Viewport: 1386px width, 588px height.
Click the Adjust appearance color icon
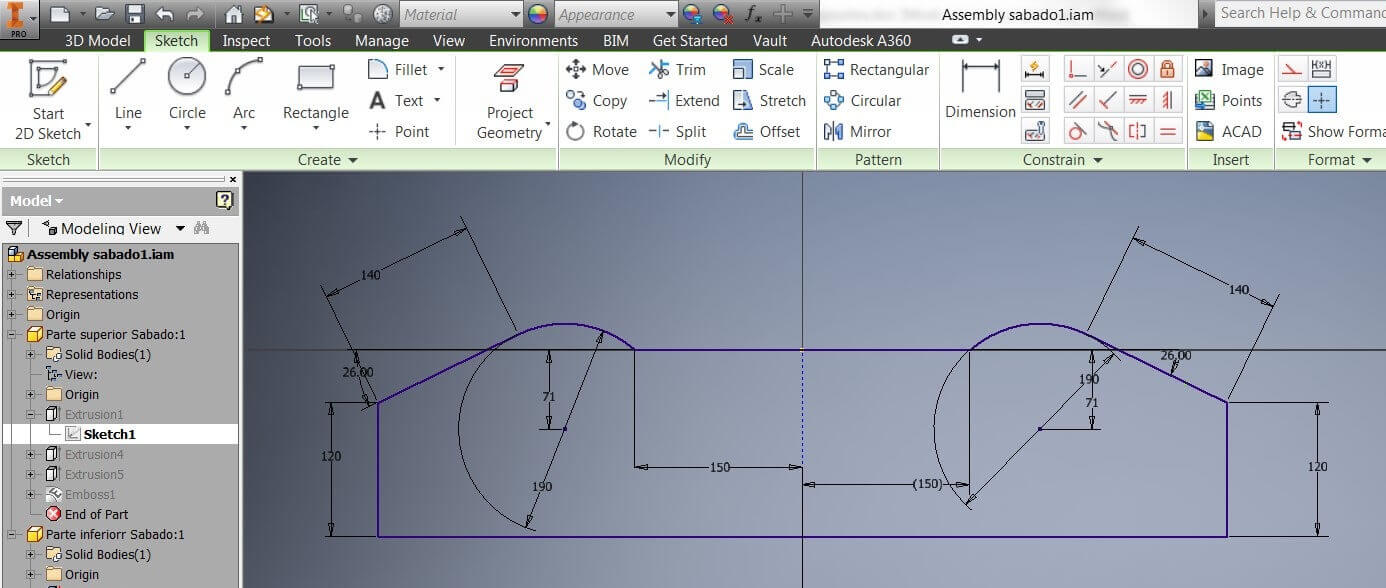coord(692,14)
